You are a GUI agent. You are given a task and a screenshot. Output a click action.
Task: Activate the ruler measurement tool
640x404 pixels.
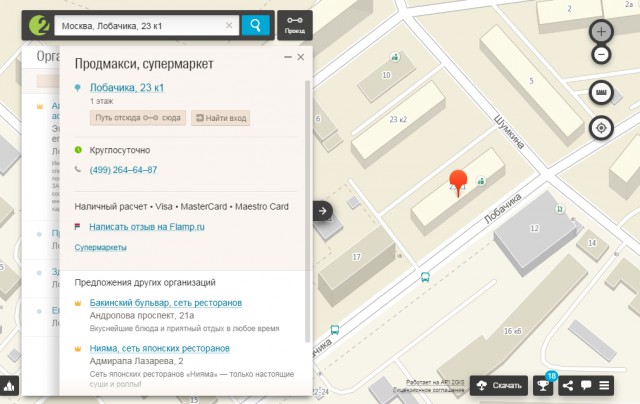[x=601, y=92]
